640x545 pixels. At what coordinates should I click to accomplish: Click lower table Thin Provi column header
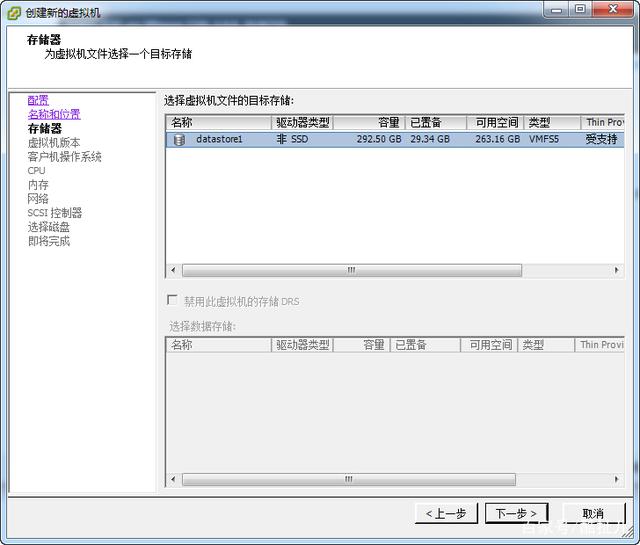tap(600, 345)
